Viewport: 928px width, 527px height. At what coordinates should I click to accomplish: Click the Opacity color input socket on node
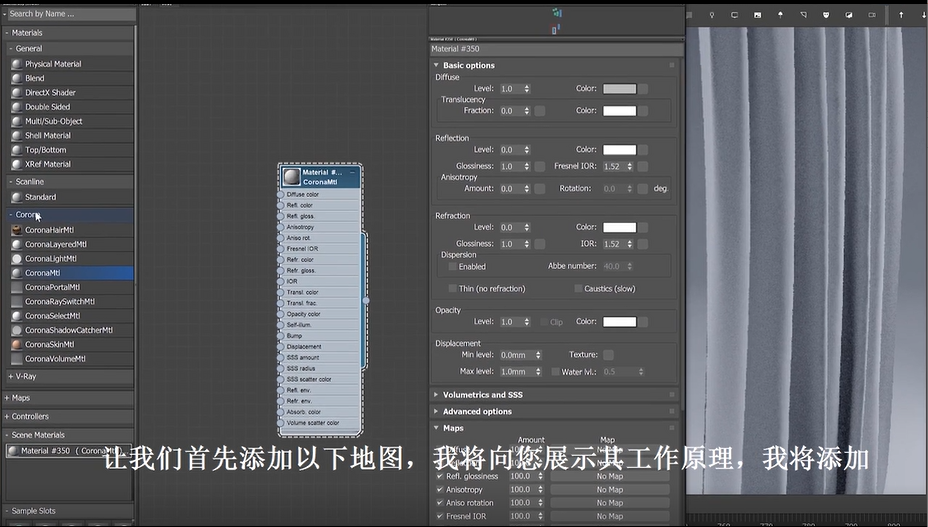point(281,314)
